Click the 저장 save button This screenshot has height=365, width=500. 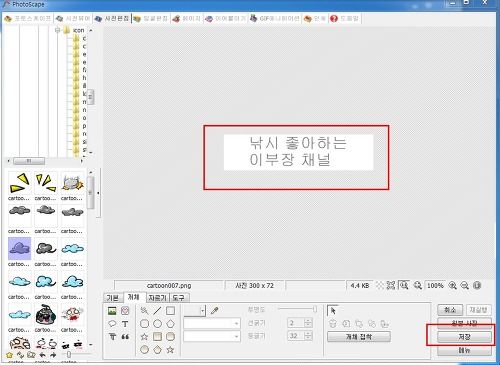[464, 337]
